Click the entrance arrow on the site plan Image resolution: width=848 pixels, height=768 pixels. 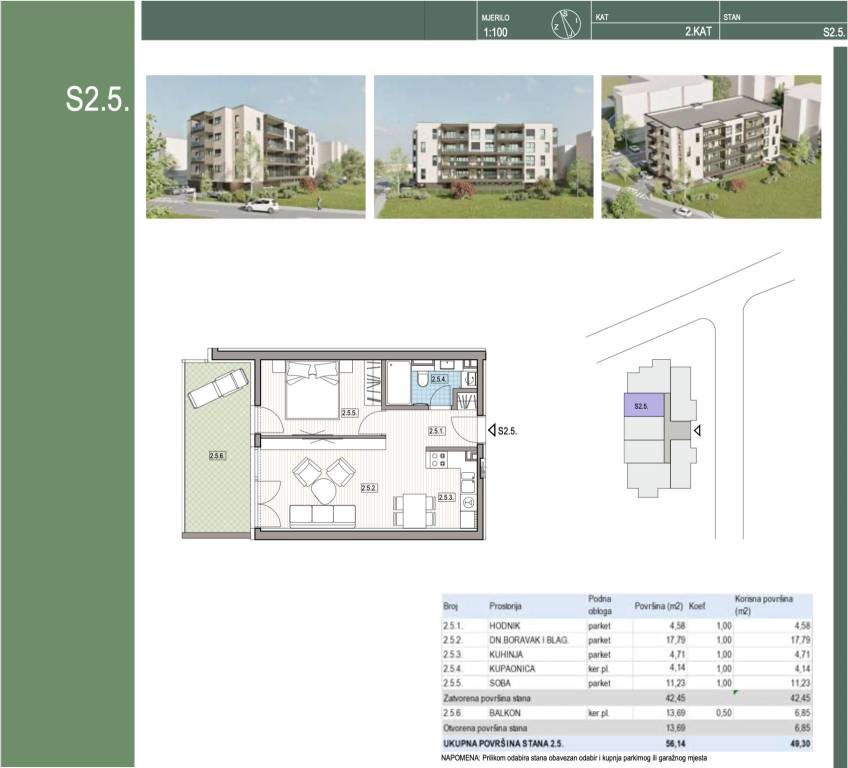(x=698, y=431)
